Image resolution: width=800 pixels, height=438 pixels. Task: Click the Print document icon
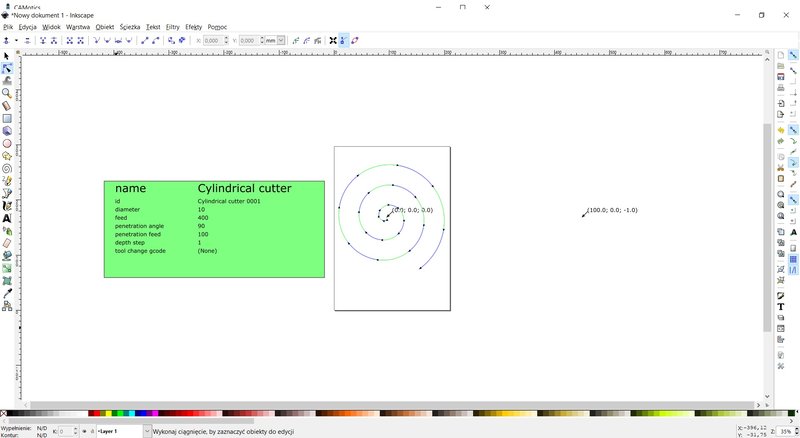[x=781, y=88]
